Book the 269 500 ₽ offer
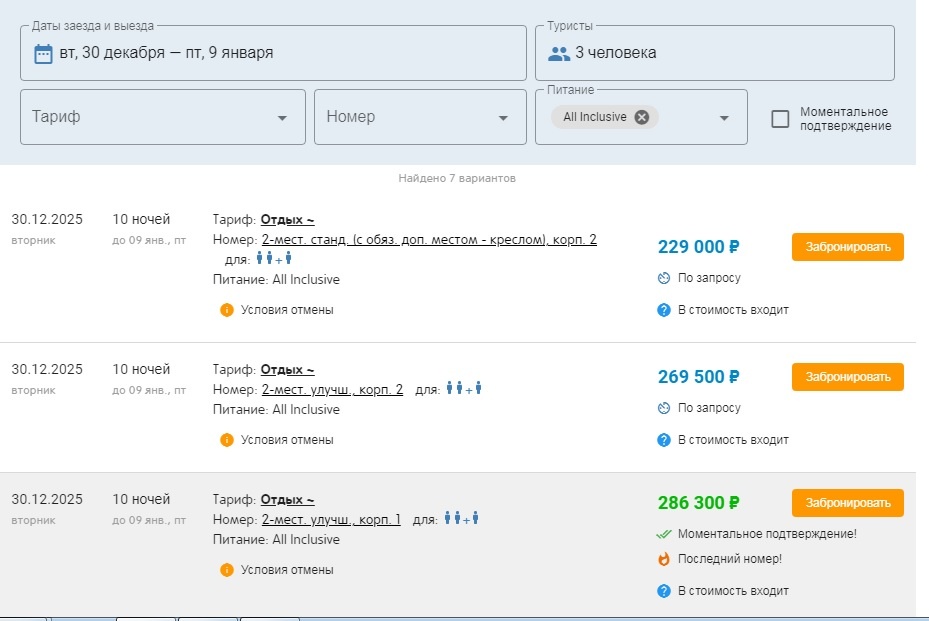Viewport: 929px width, 621px height. coord(848,377)
